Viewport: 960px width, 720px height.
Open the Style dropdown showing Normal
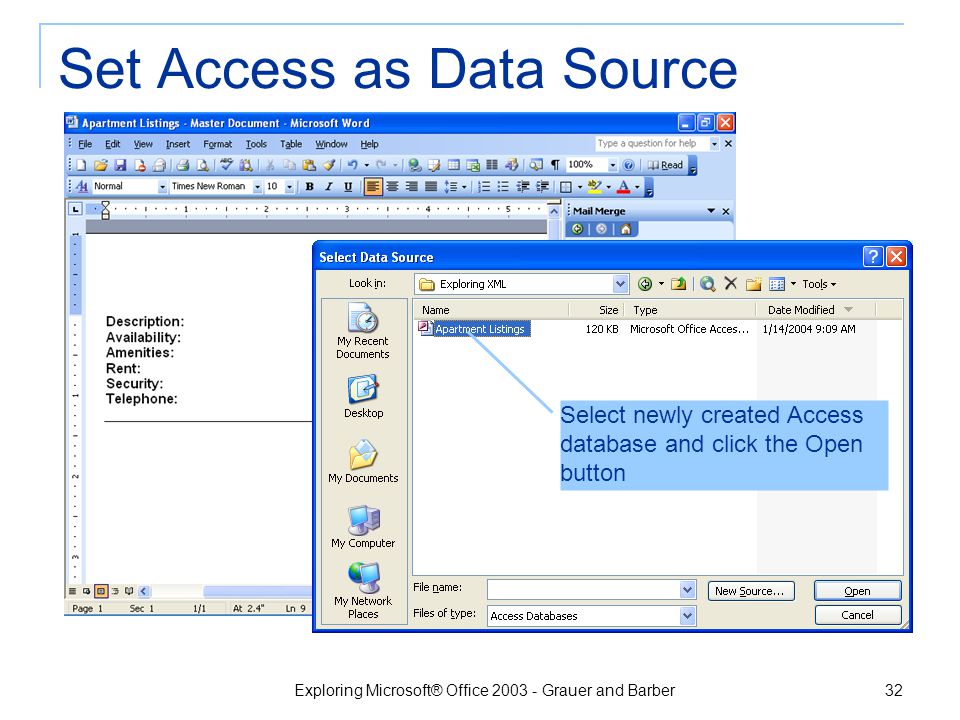point(162,186)
